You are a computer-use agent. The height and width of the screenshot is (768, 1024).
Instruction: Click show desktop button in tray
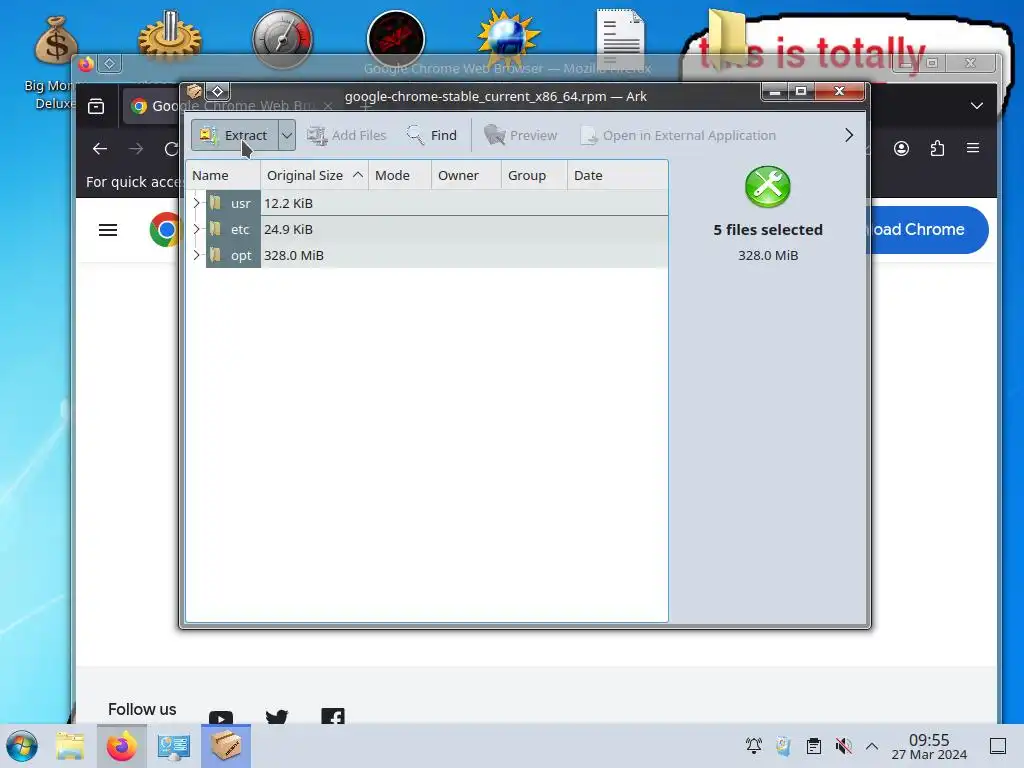(998, 746)
